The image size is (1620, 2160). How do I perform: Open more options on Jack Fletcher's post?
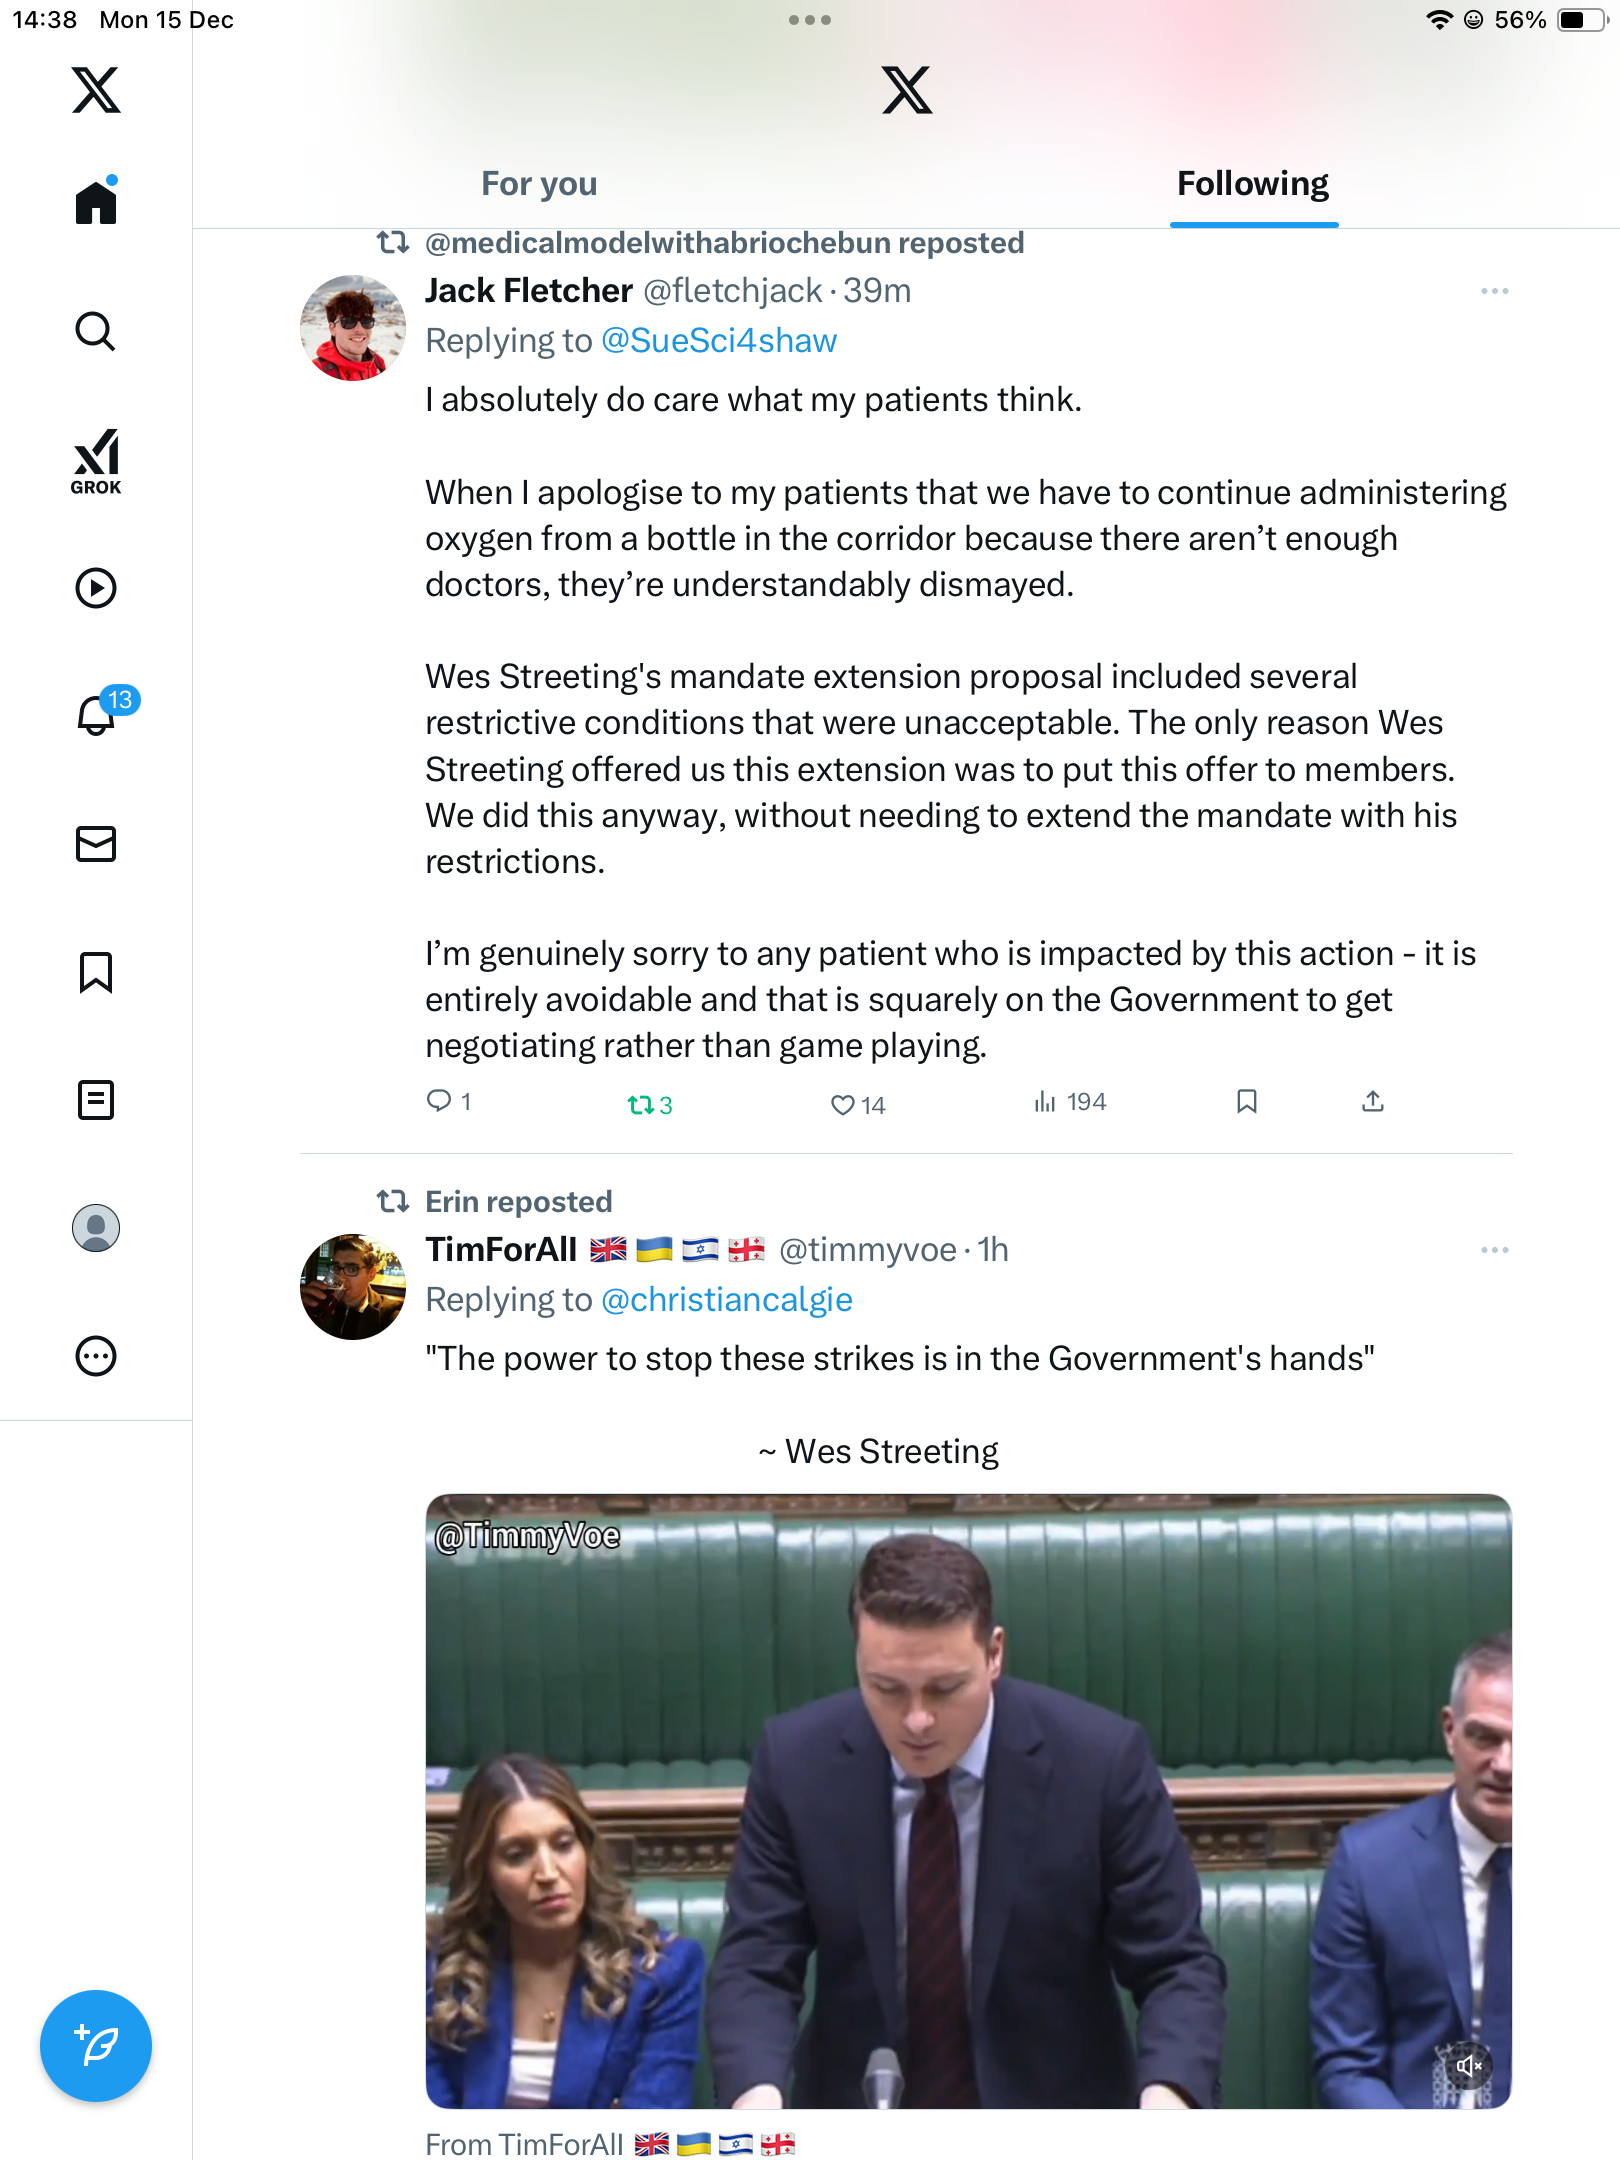pyautogui.click(x=1494, y=291)
